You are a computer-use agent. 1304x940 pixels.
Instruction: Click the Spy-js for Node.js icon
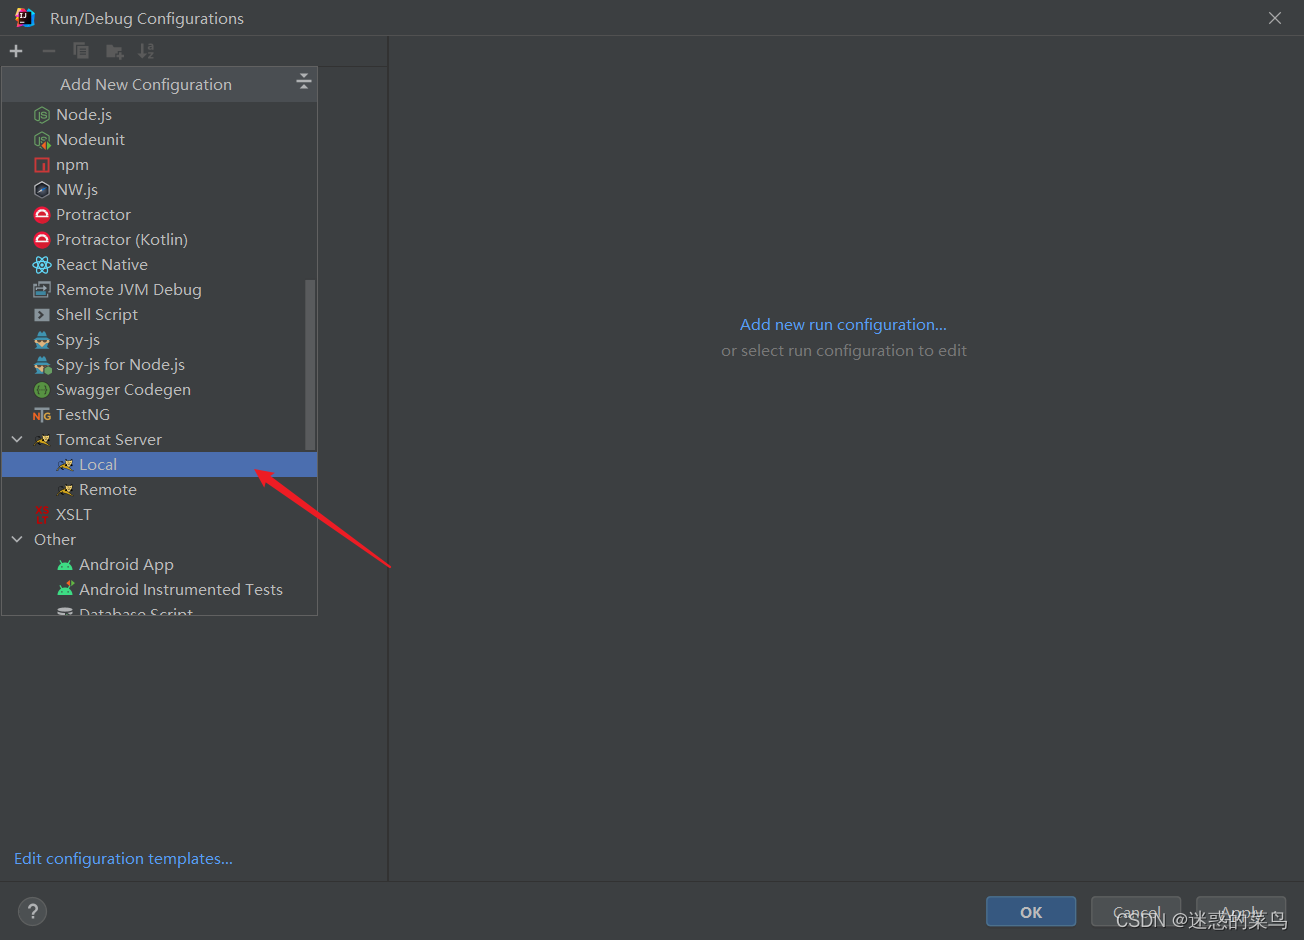point(42,365)
